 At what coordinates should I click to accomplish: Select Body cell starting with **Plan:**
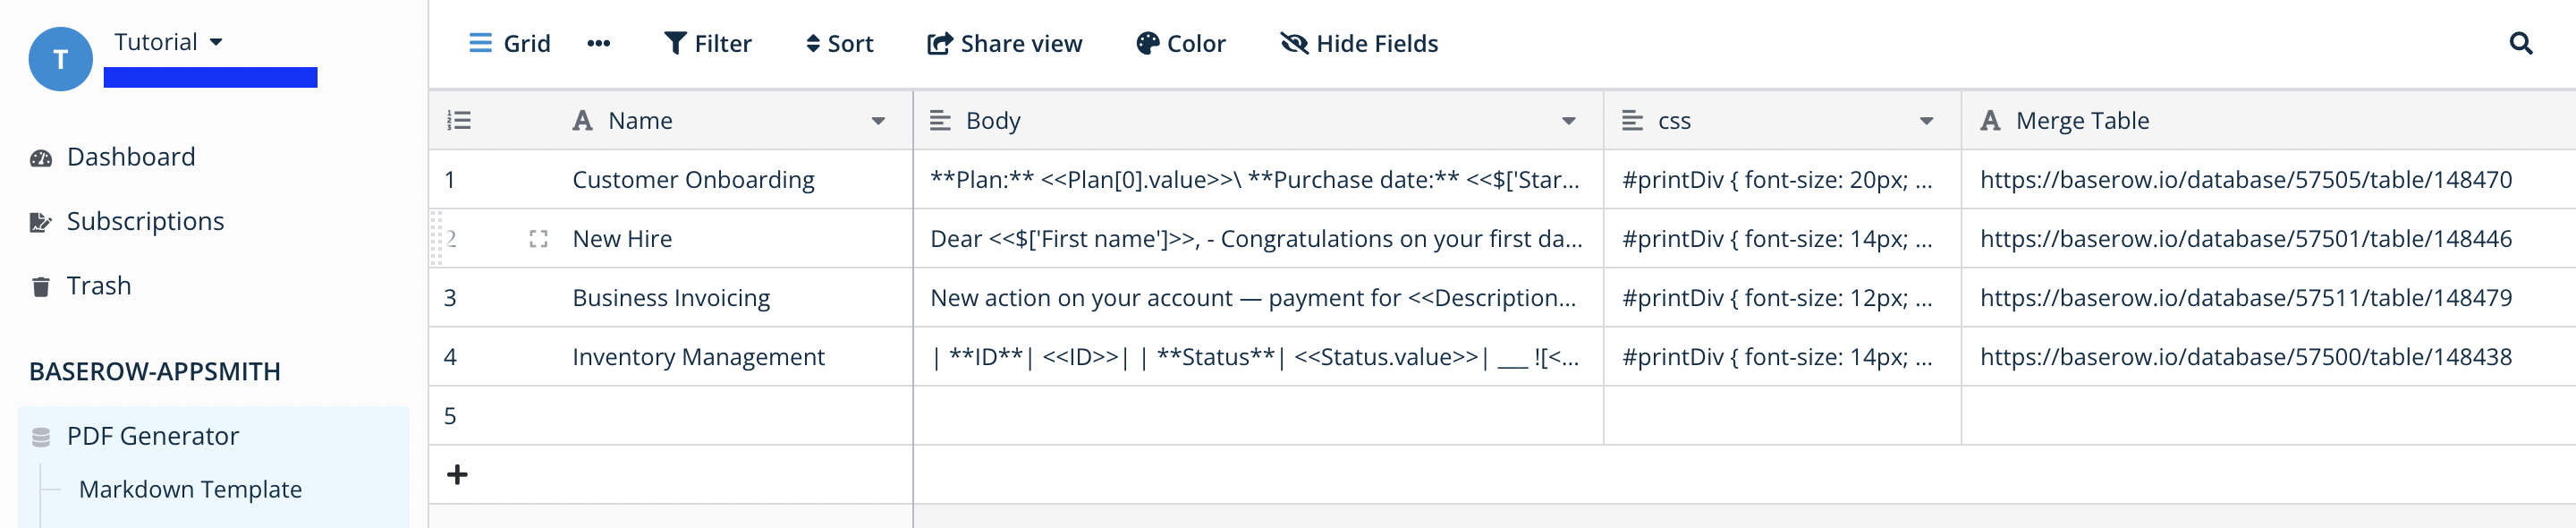click(x=1258, y=180)
